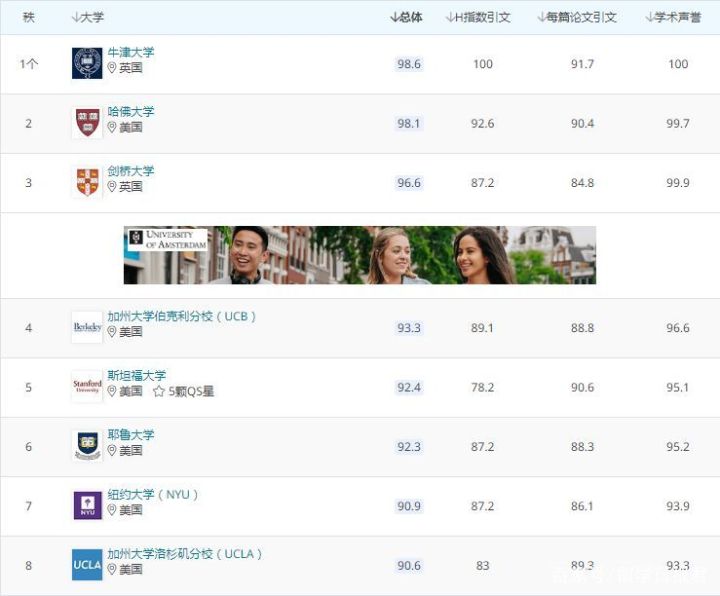720x596 pixels.
Task: Click the Oxford University crest logo
Action: 87,63
